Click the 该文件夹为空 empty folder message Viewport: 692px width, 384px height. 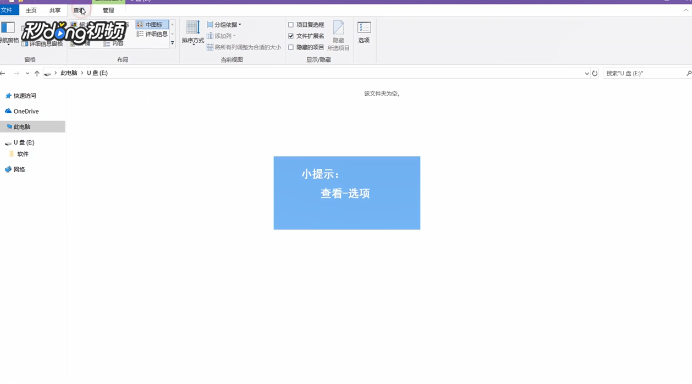pos(382,94)
